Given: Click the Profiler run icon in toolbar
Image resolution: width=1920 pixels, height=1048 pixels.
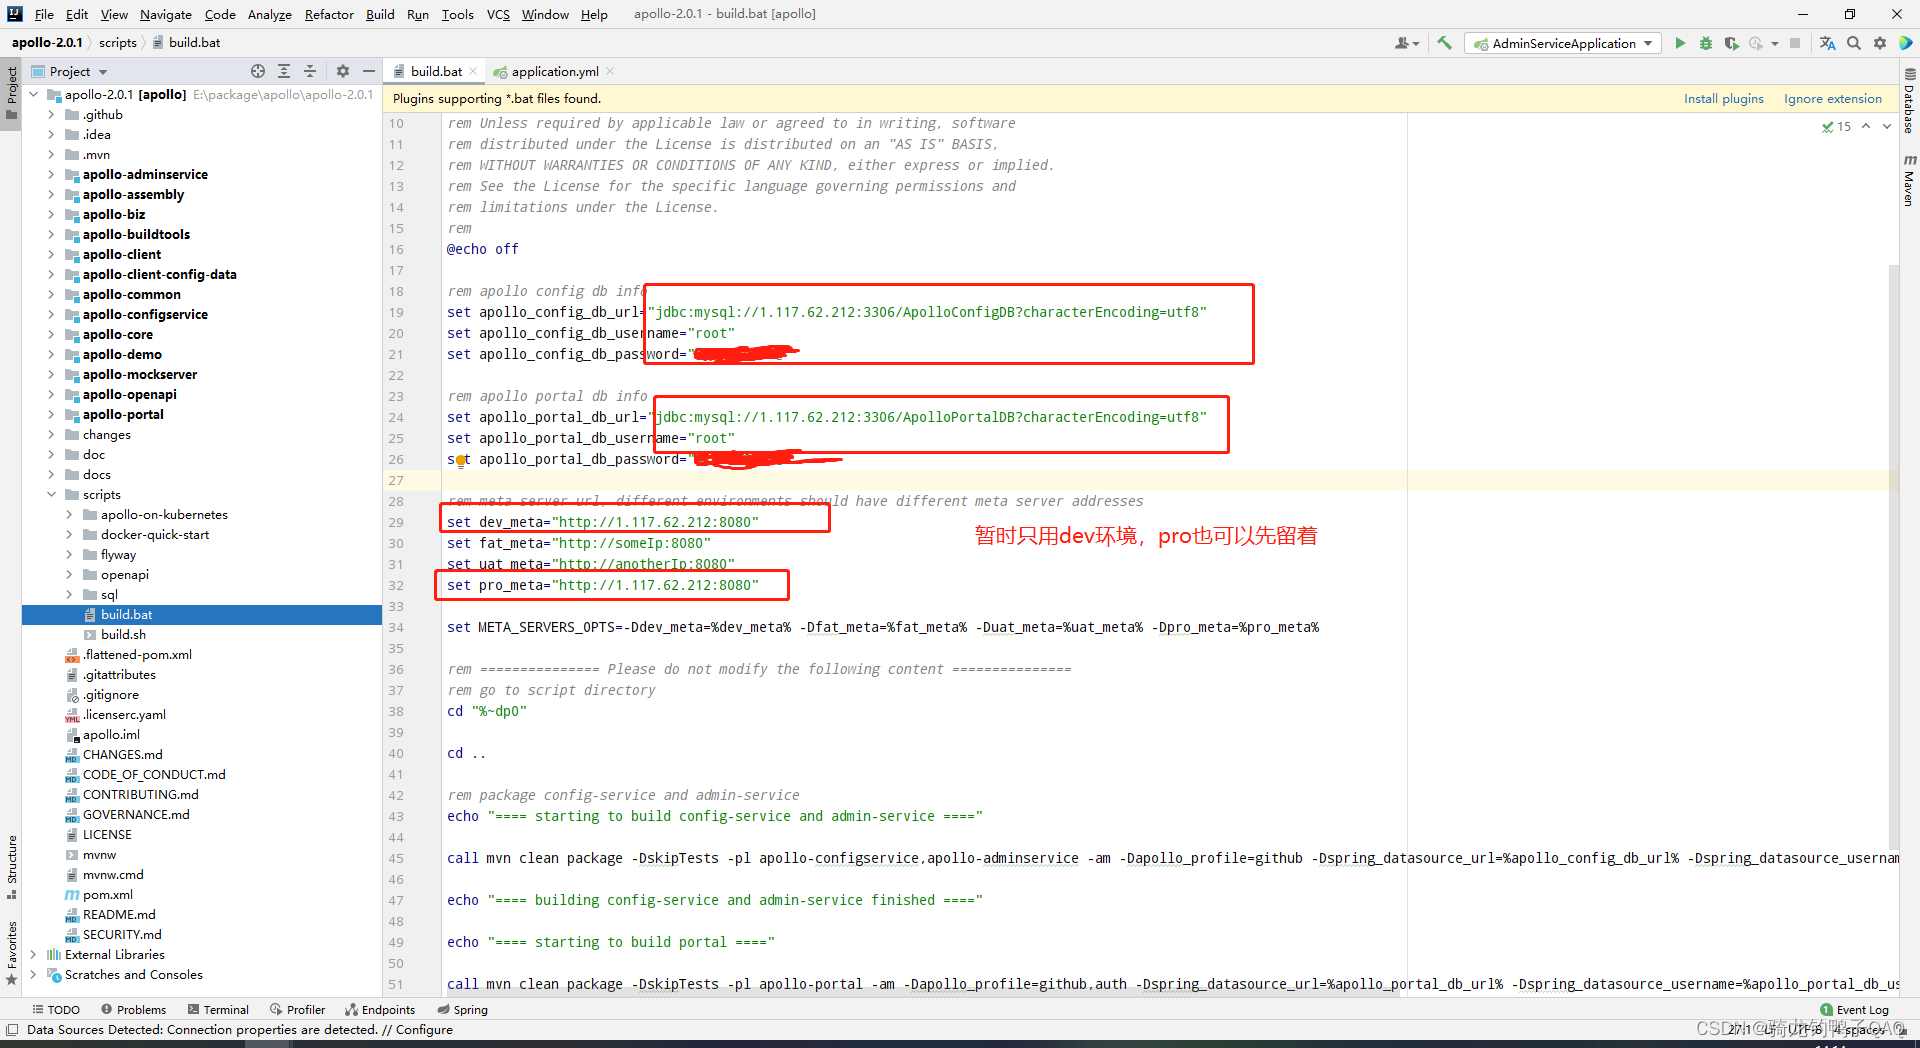Looking at the screenshot, I should pos(1756,43).
